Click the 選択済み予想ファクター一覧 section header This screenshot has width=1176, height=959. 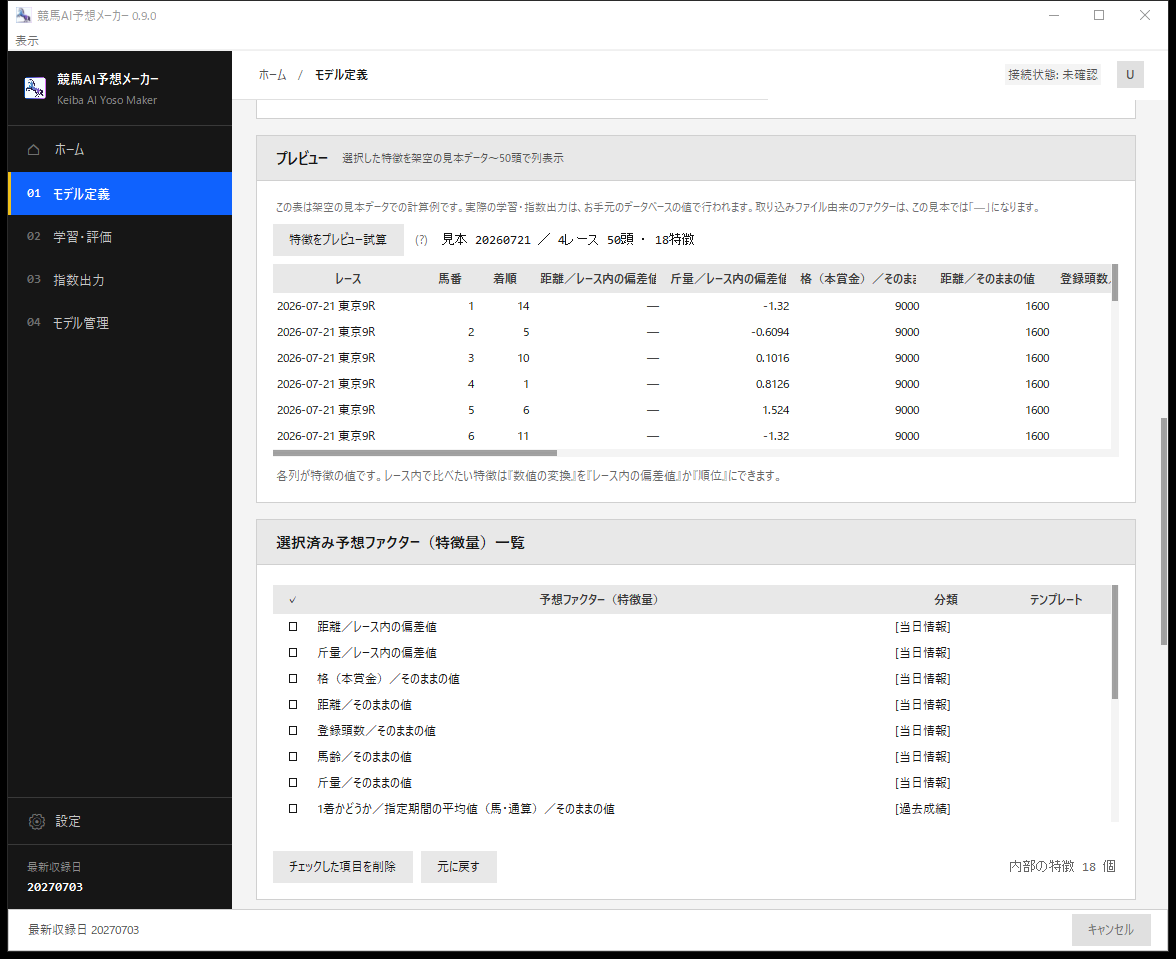pyautogui.click(x=695, y=542)
